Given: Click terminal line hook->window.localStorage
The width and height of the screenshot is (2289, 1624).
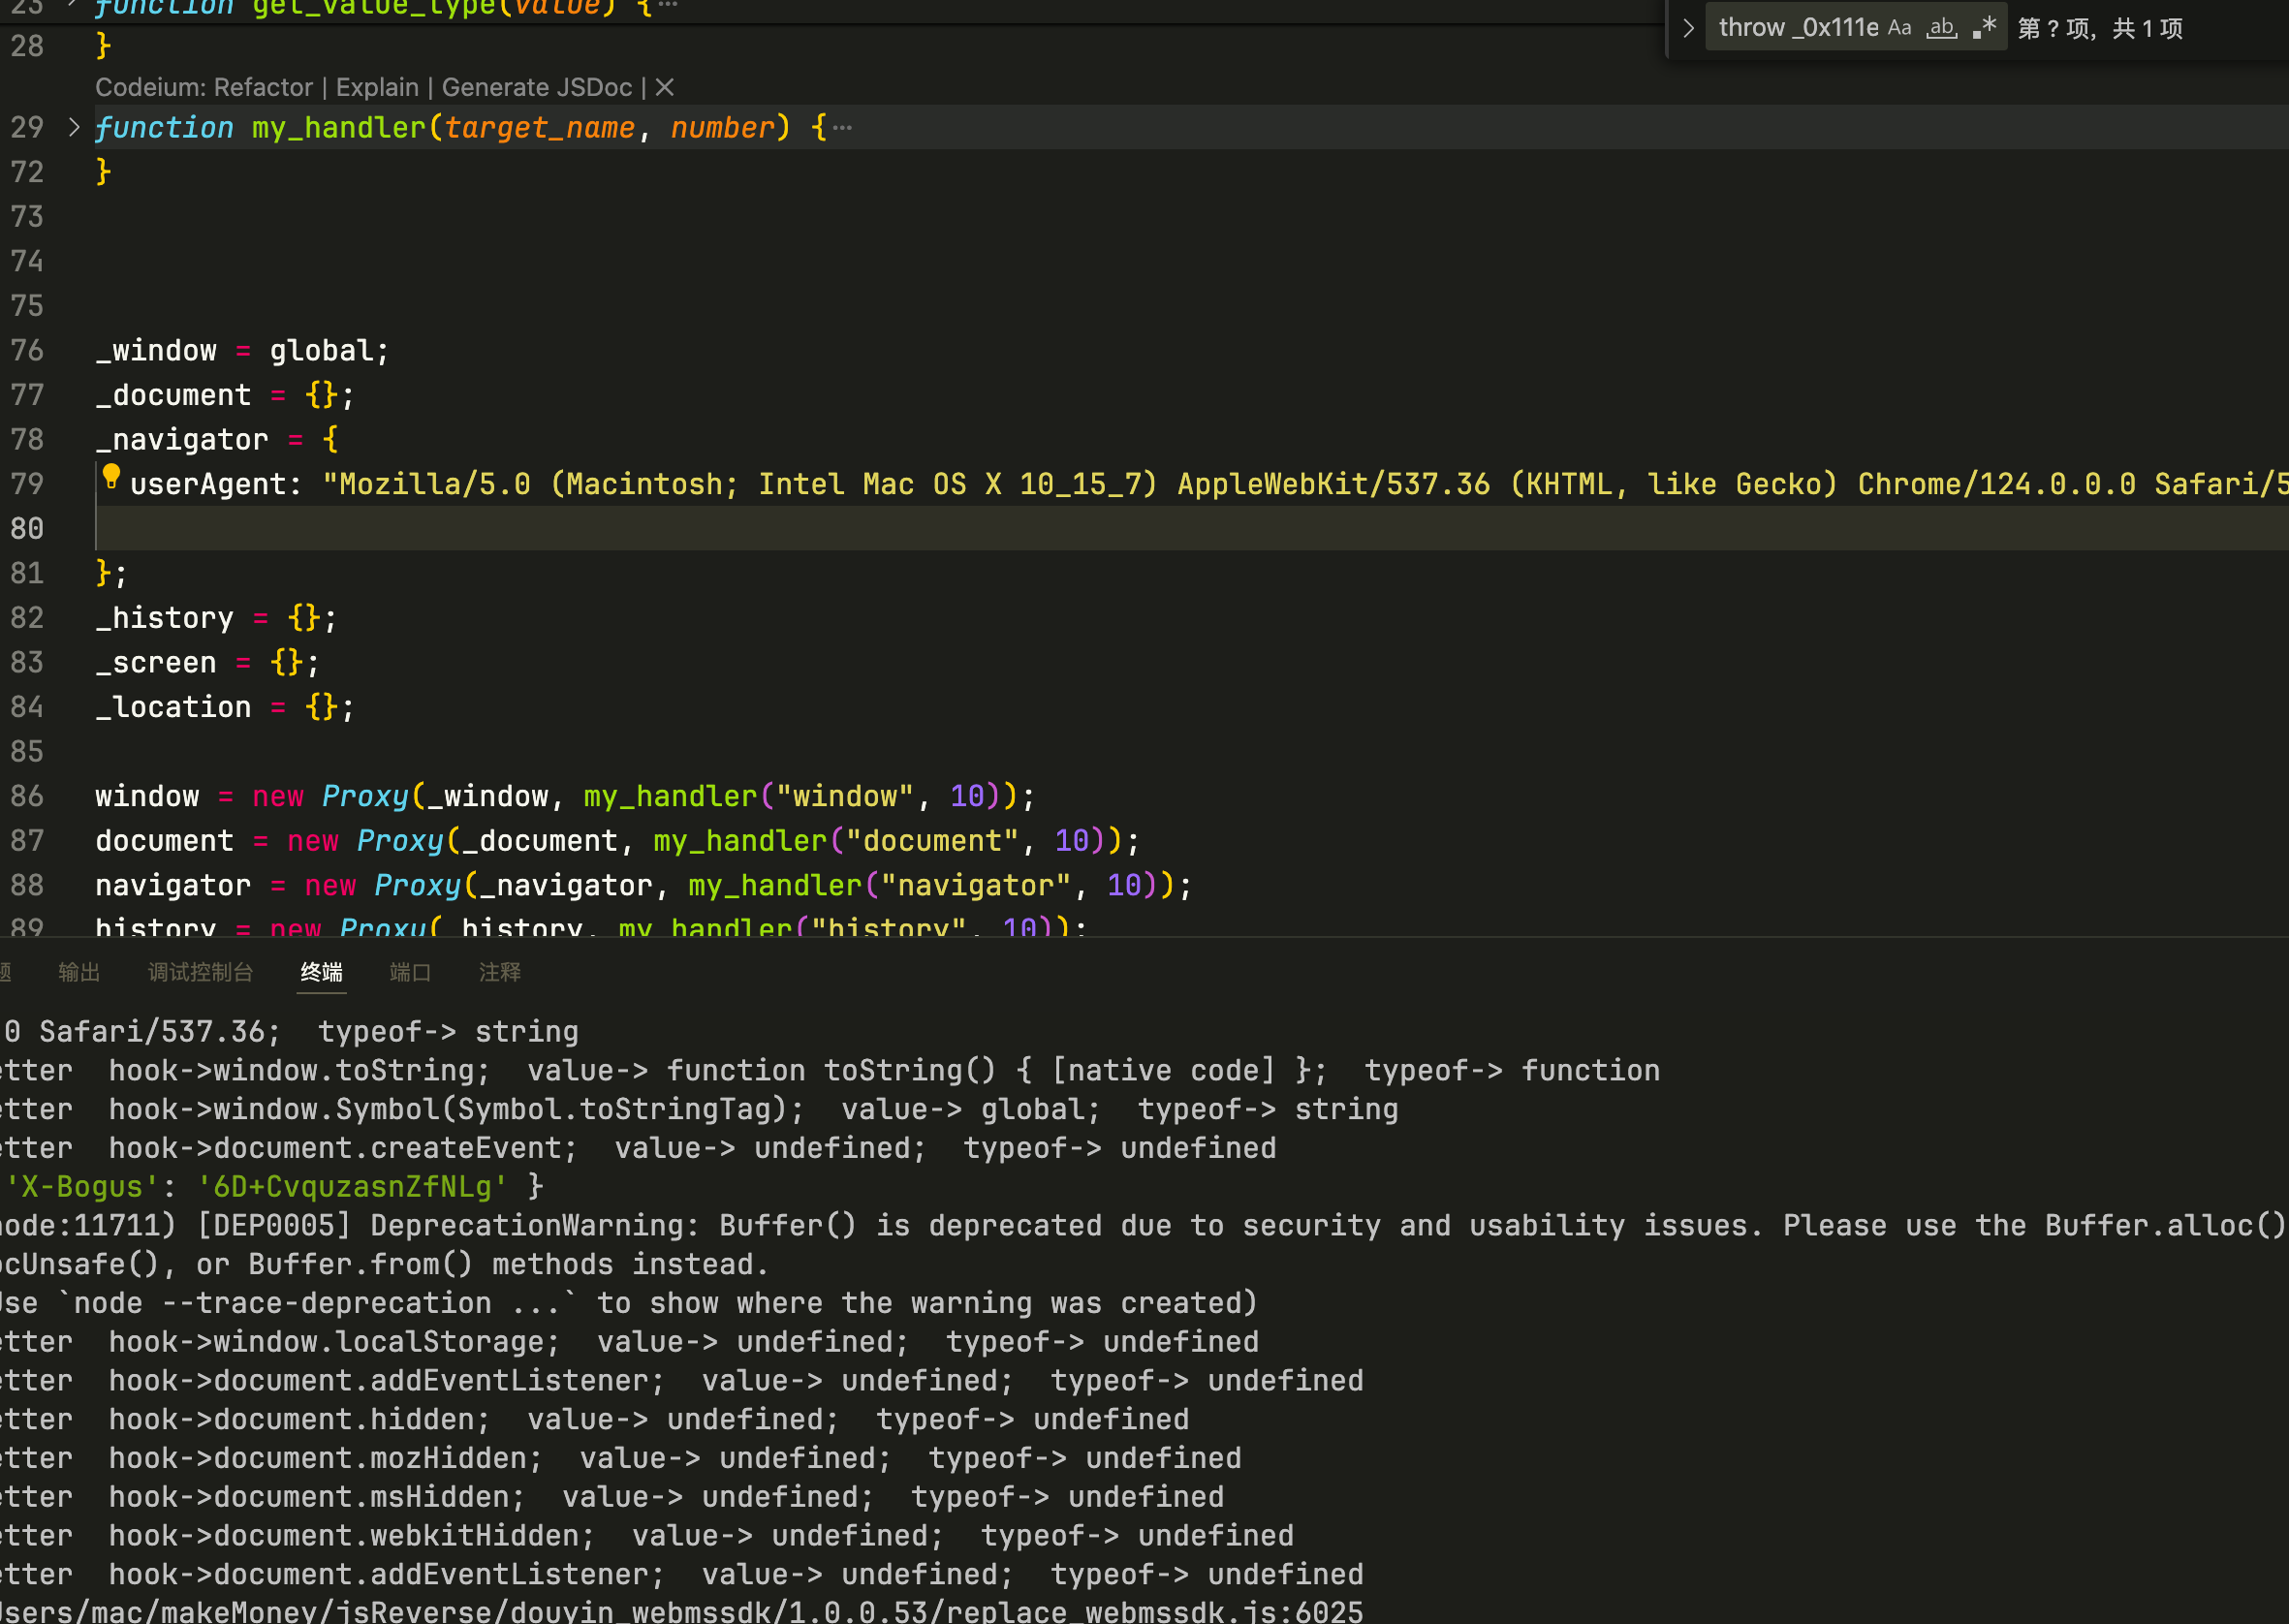Looking at the screenshot, I should tap(630, 1342).
